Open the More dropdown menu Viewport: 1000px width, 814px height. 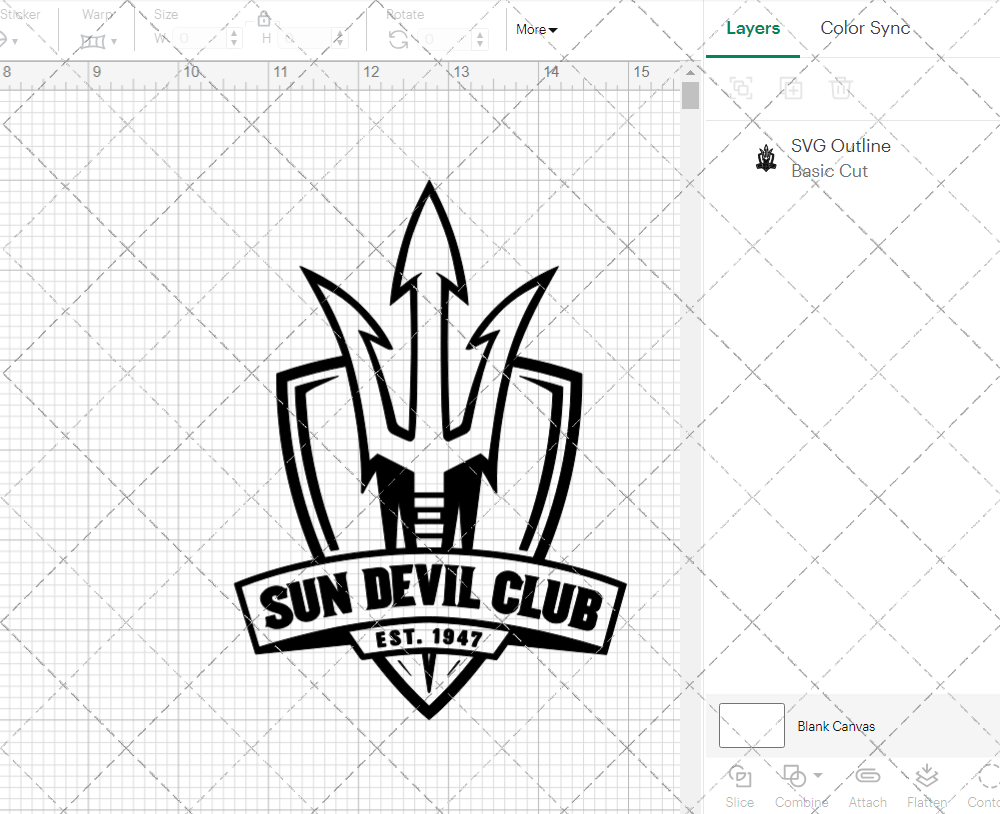[x=536, y=30]
